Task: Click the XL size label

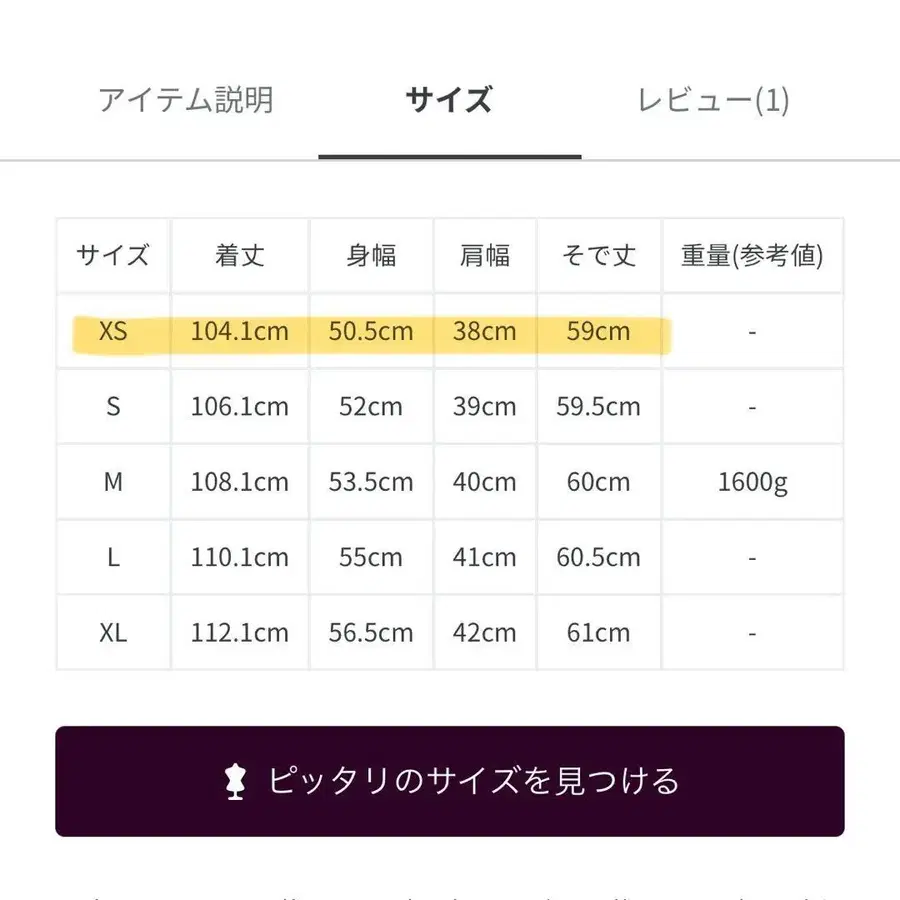Action: 113,632
